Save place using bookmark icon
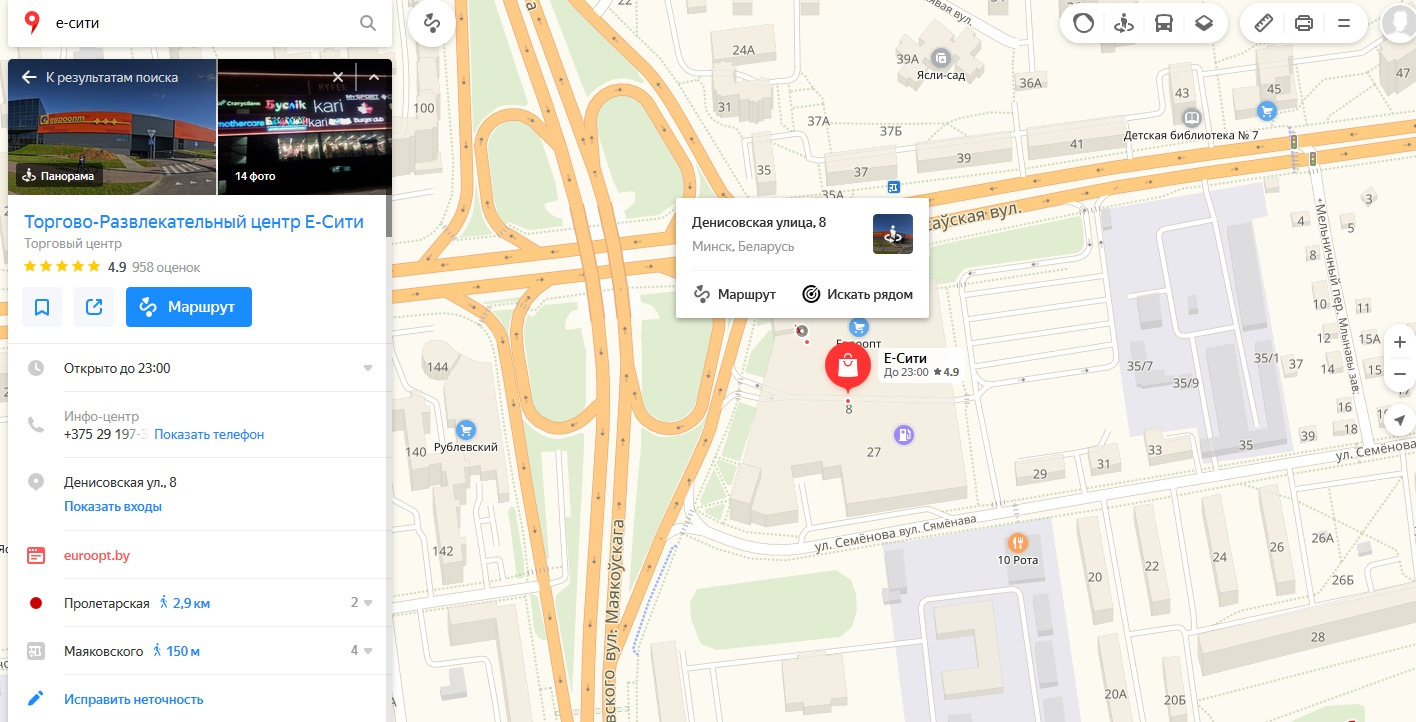The height and width of the screenshot is (722, 1416). [x=42, y=307]
